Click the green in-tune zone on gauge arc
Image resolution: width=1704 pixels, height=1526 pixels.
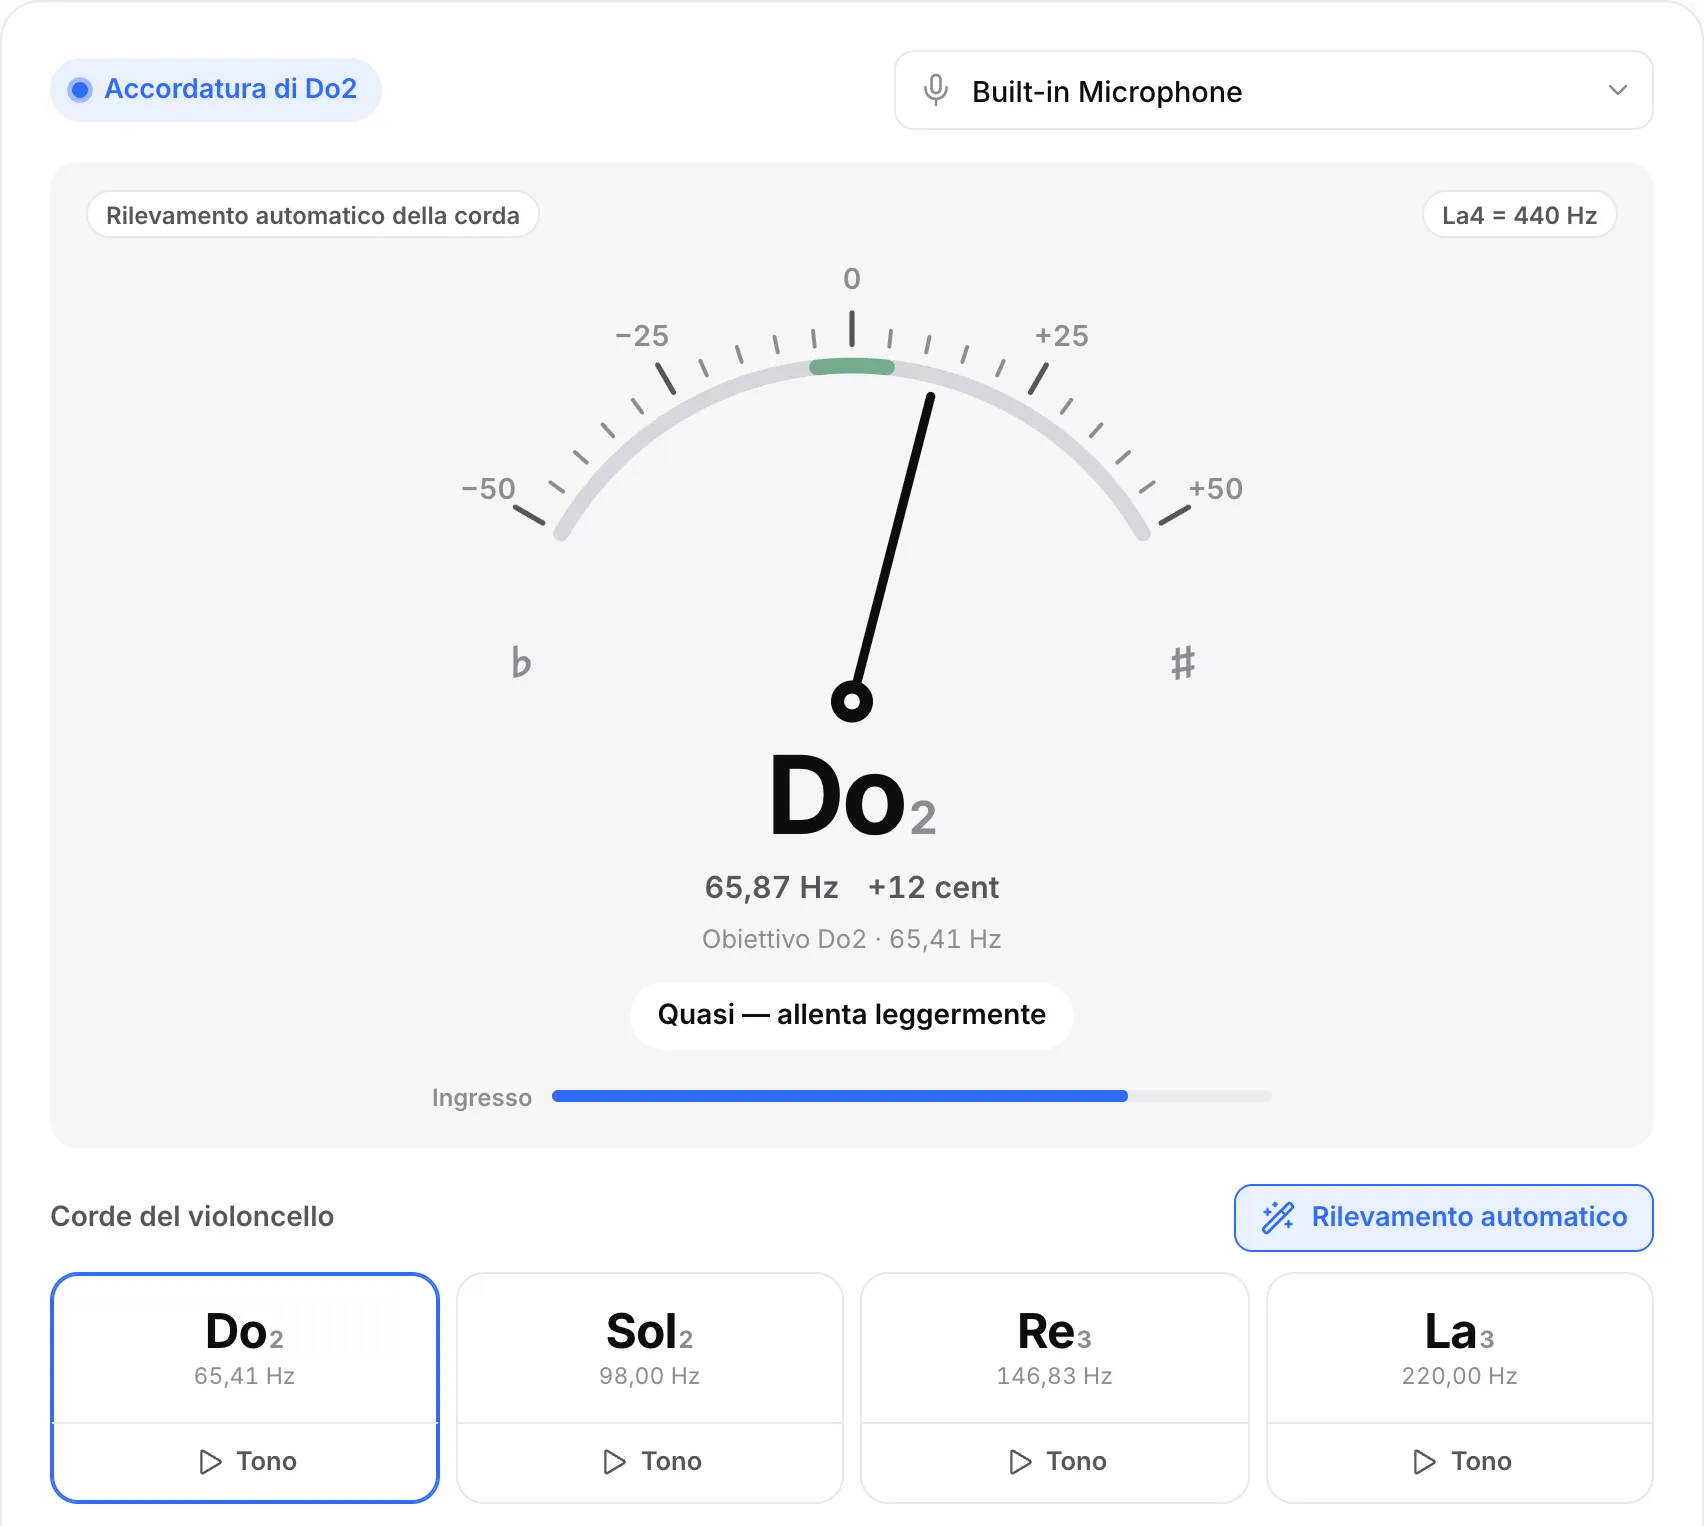pyautogui.click(x=852, y=367)
